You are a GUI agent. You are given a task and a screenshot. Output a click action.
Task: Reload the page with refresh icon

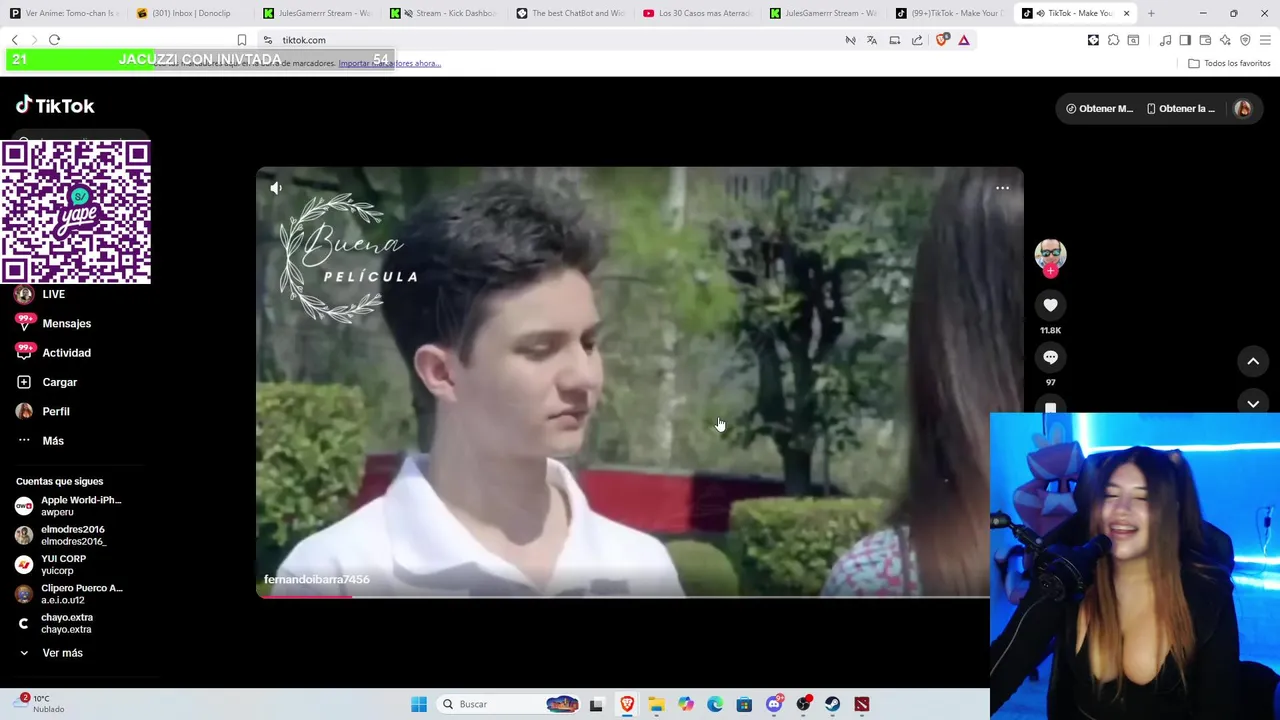(54, 40)
